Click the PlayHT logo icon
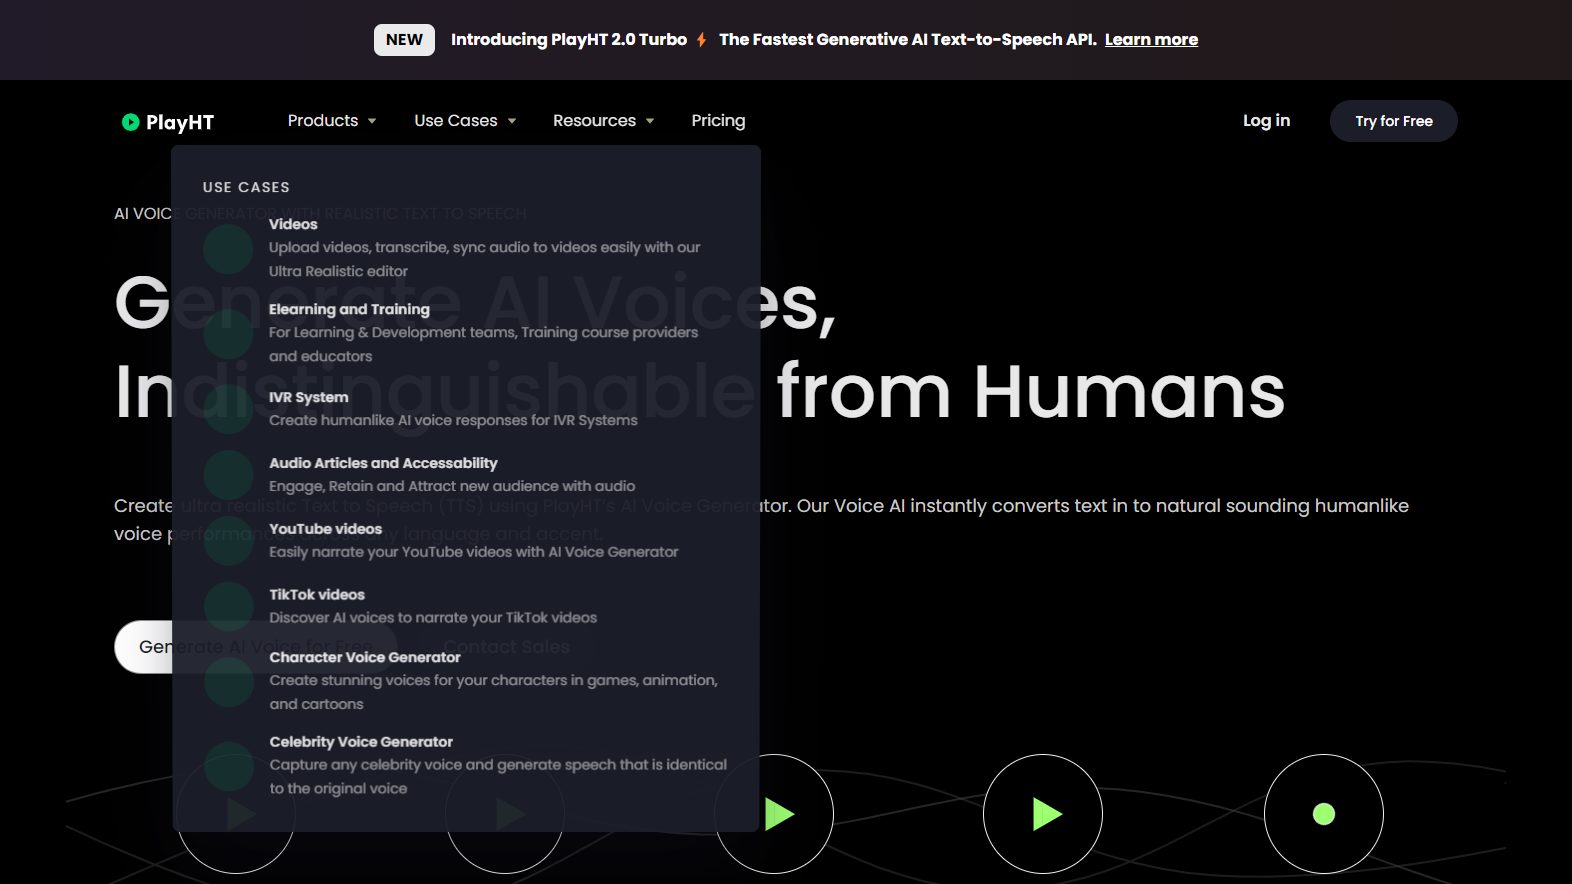The width and height of the screenshot is (1572, 884). (x=130, y=122)
